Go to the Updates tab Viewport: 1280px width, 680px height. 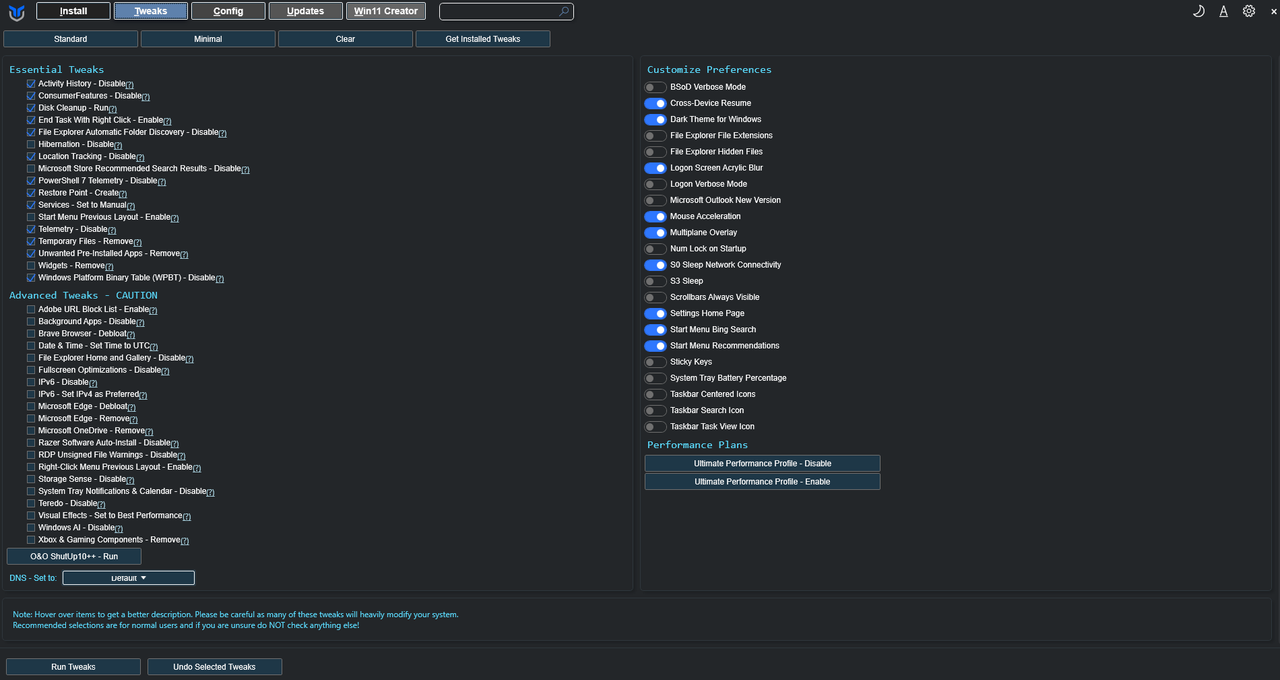[x=305, y=11]
